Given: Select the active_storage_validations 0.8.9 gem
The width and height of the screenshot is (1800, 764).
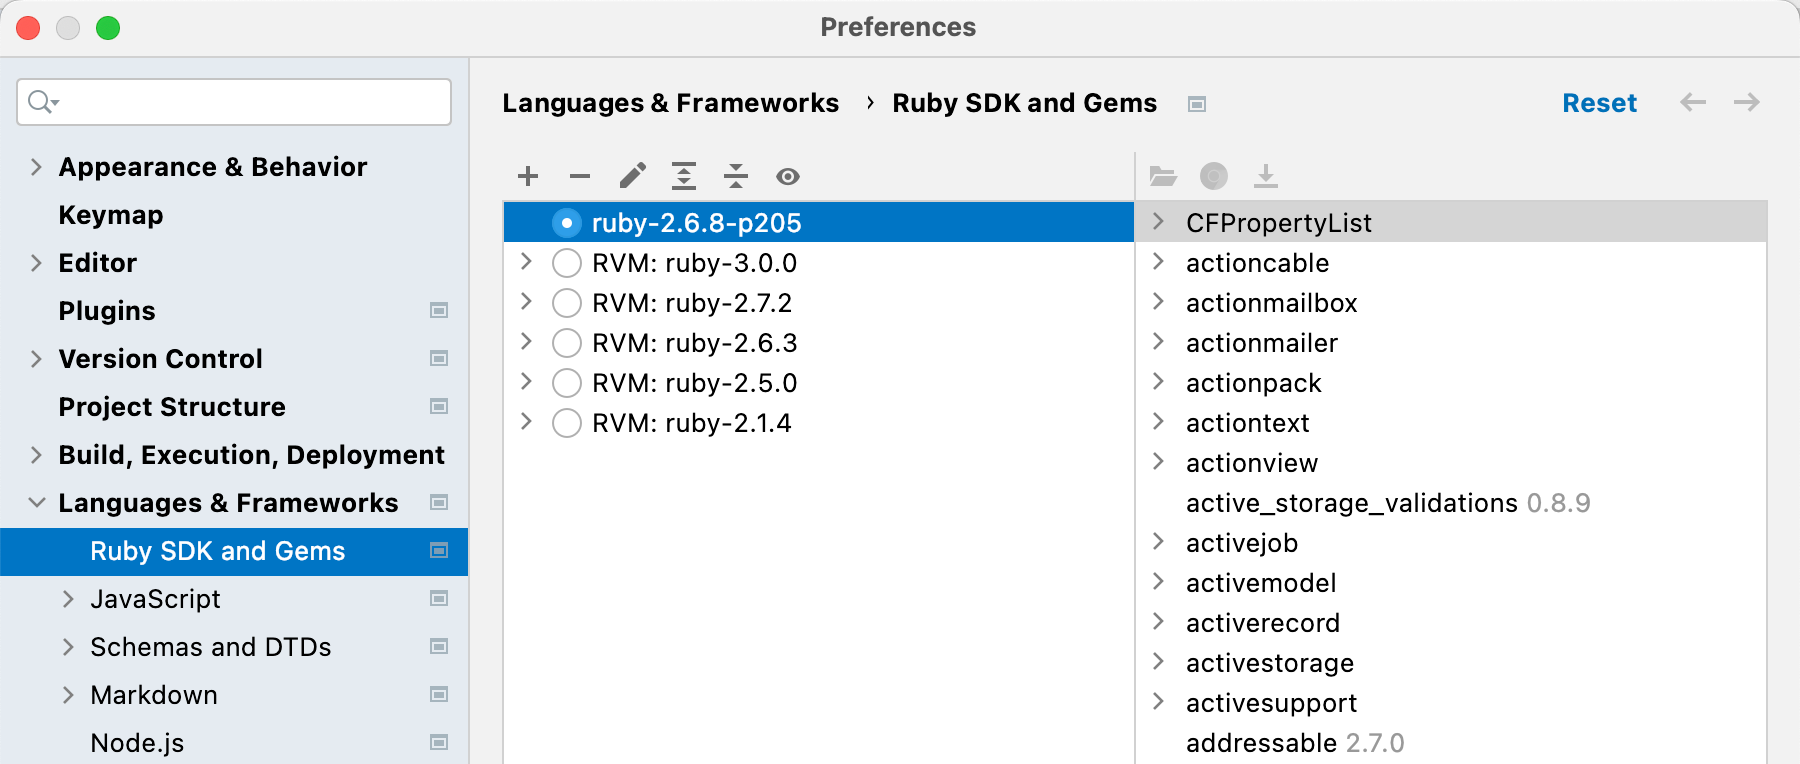Looking at the screenshot, I should 1388,503.
